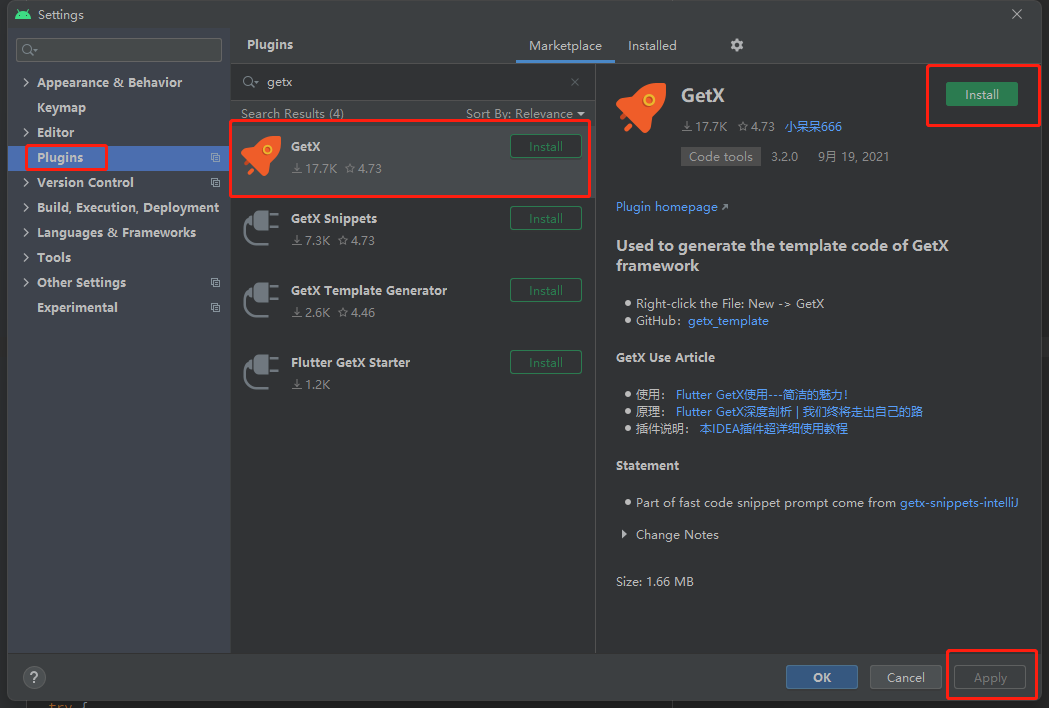Expand the Editor settings node

(26, 132)
